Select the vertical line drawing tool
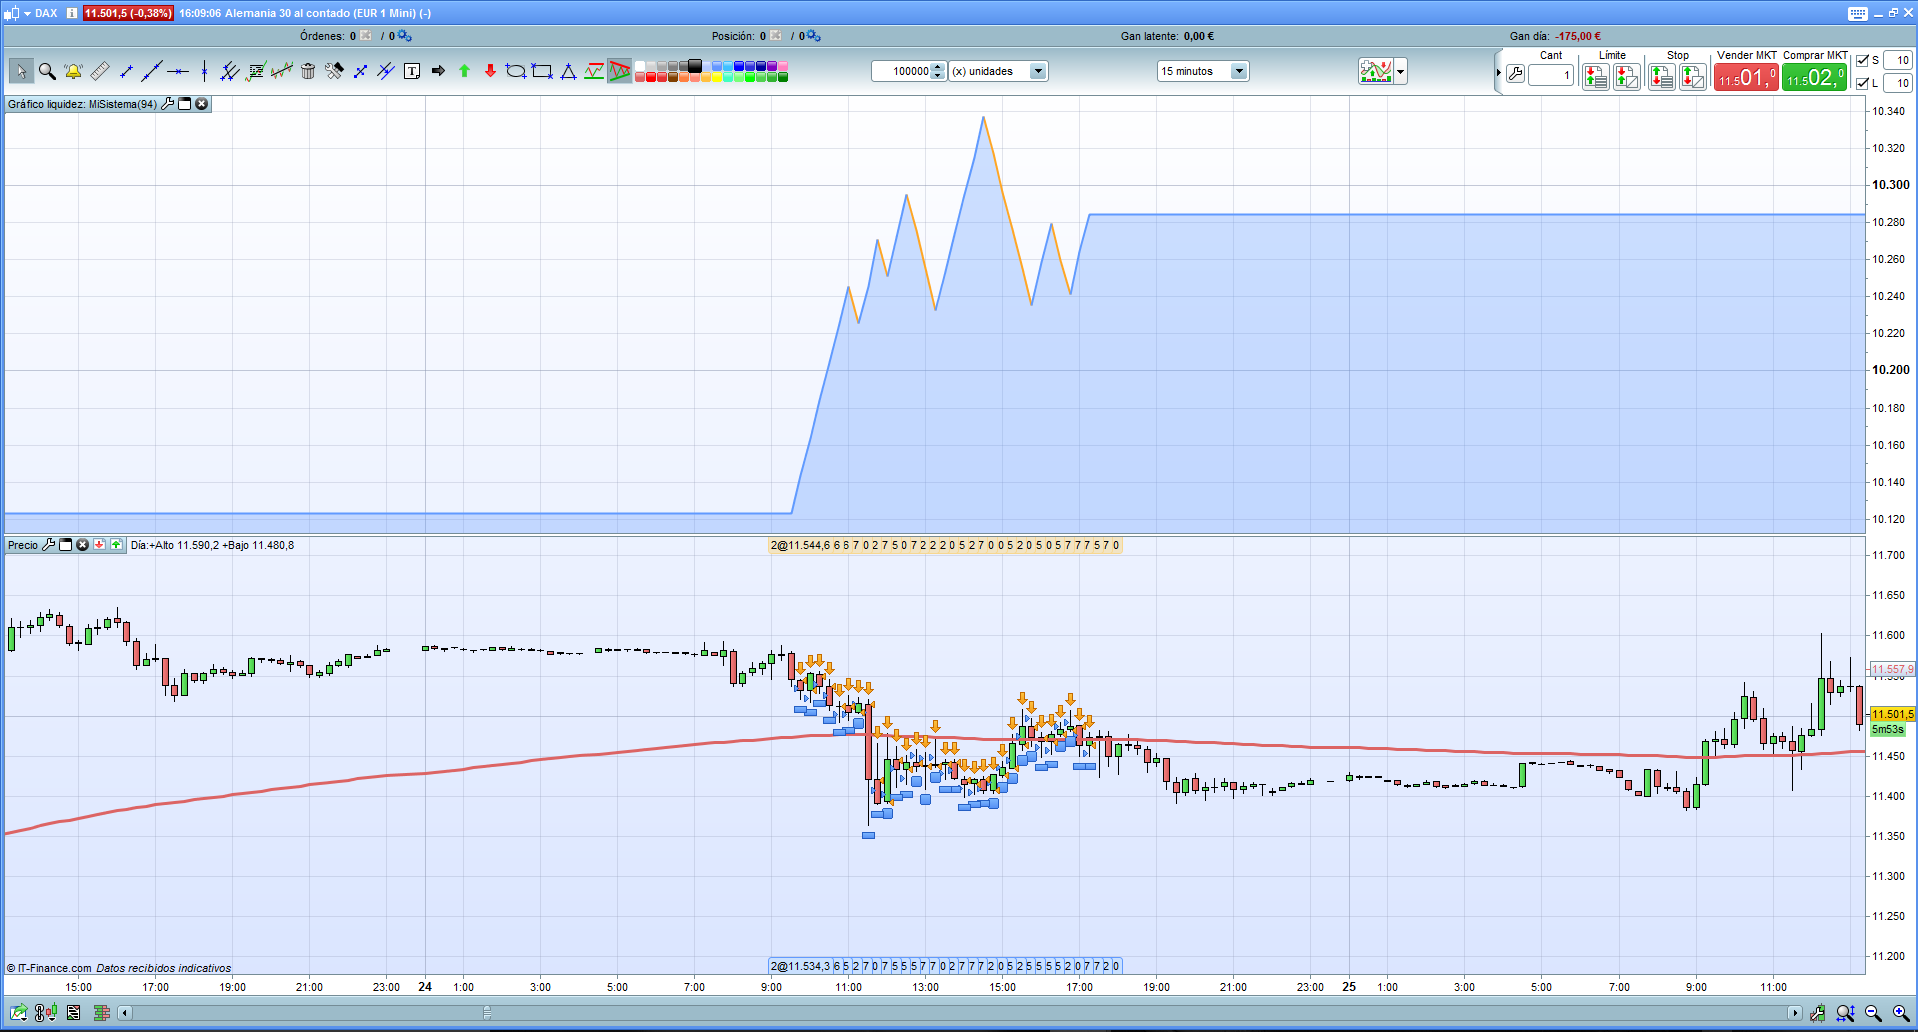 (204, 71)
